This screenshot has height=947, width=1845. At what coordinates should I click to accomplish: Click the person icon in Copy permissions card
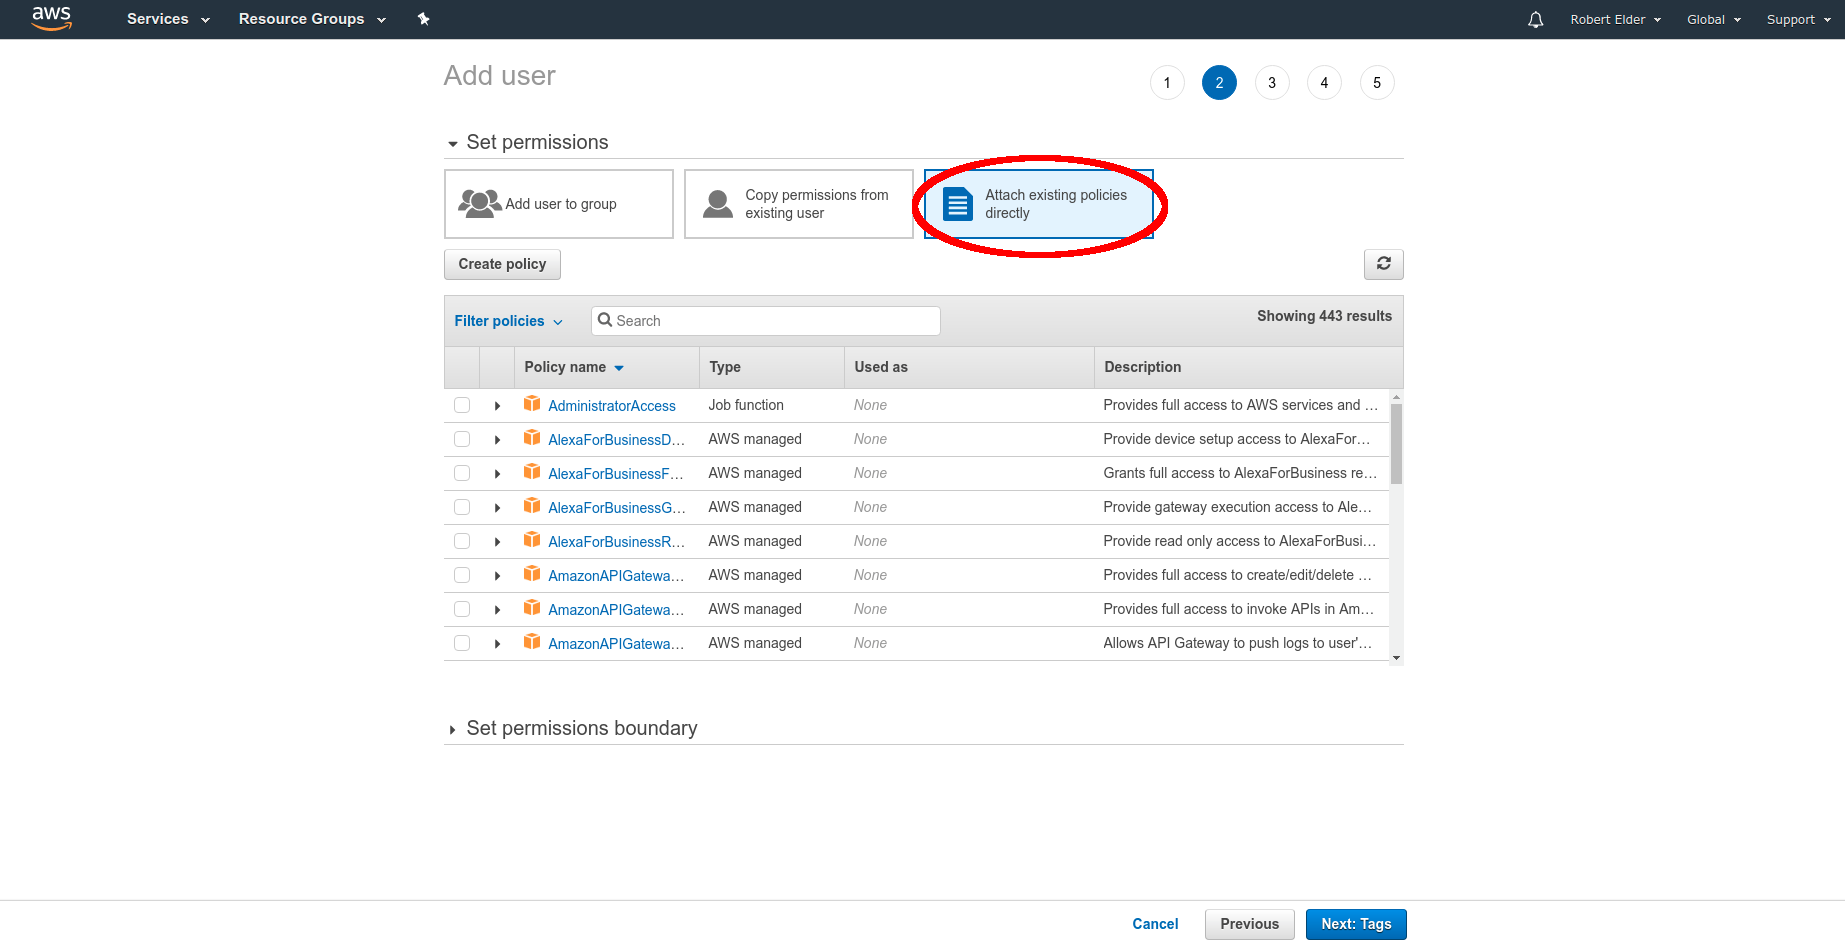tap(718, 204)
